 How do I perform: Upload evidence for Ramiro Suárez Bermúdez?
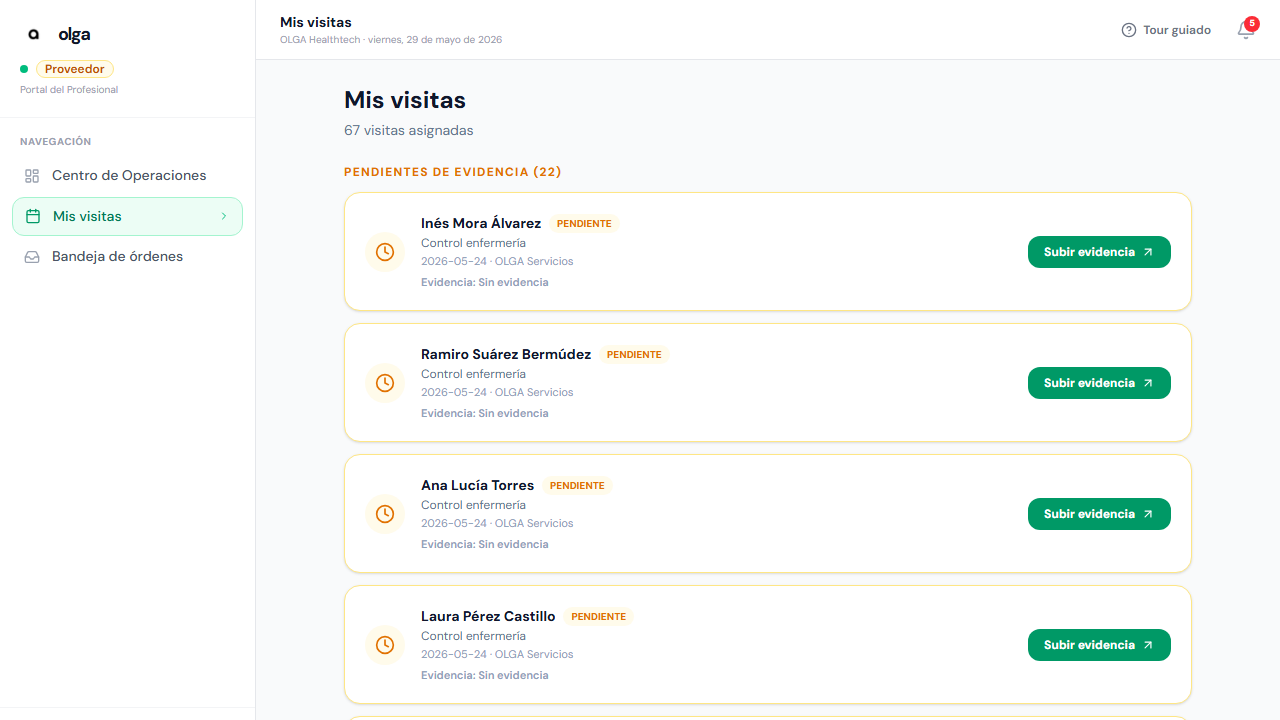click(1099, 383)
